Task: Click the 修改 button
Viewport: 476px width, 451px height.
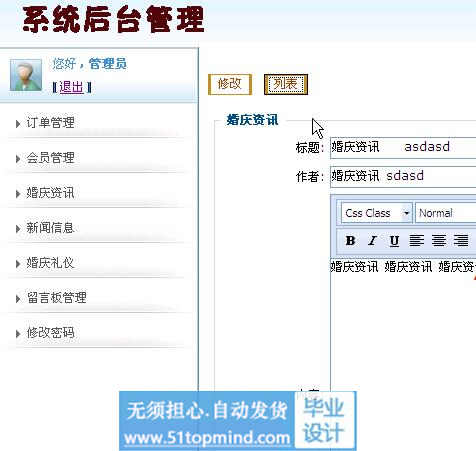Action: point(230,84)
